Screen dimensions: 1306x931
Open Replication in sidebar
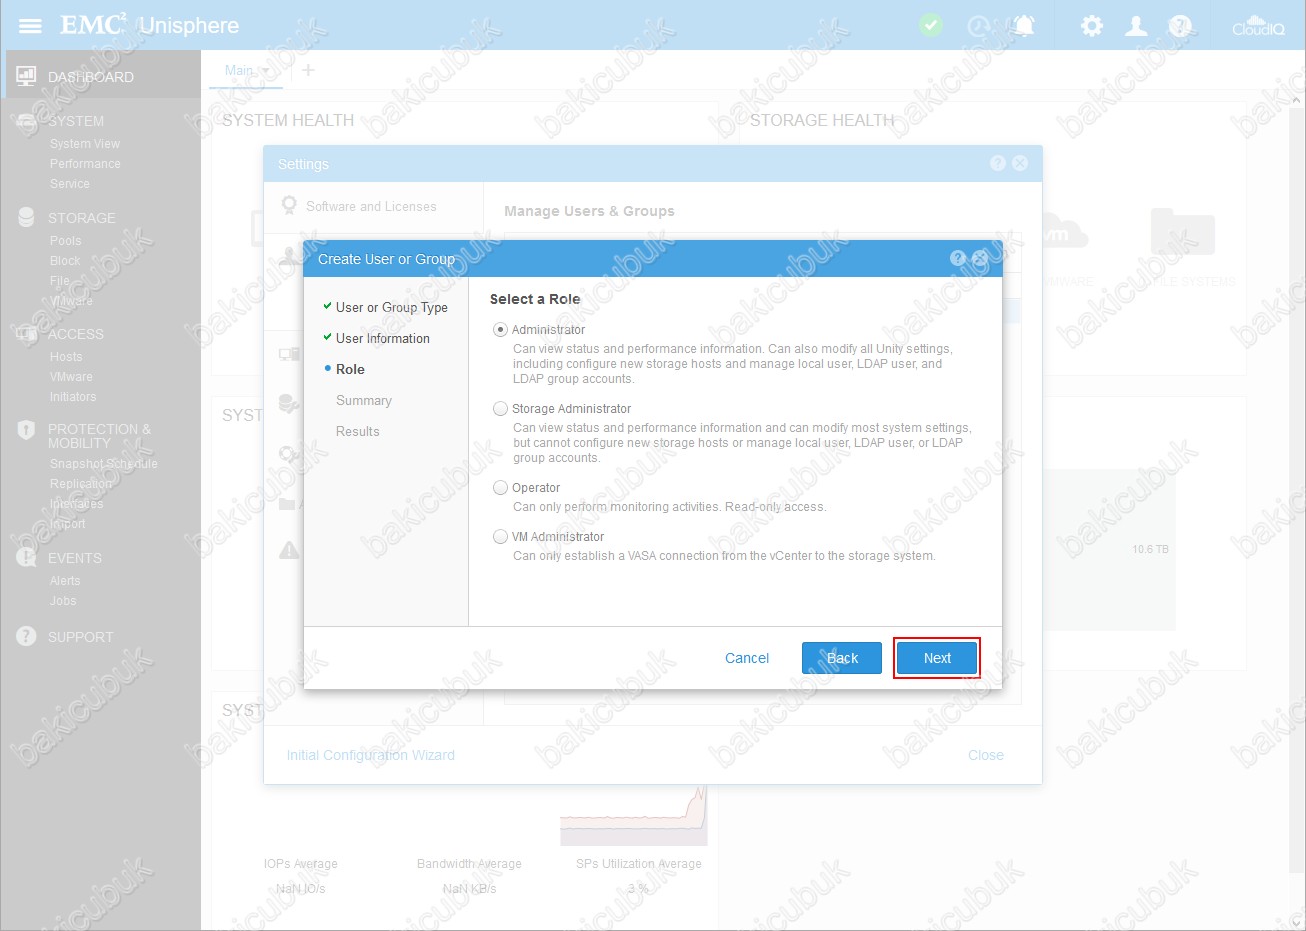pyautogui.click(x=81, y=484)
